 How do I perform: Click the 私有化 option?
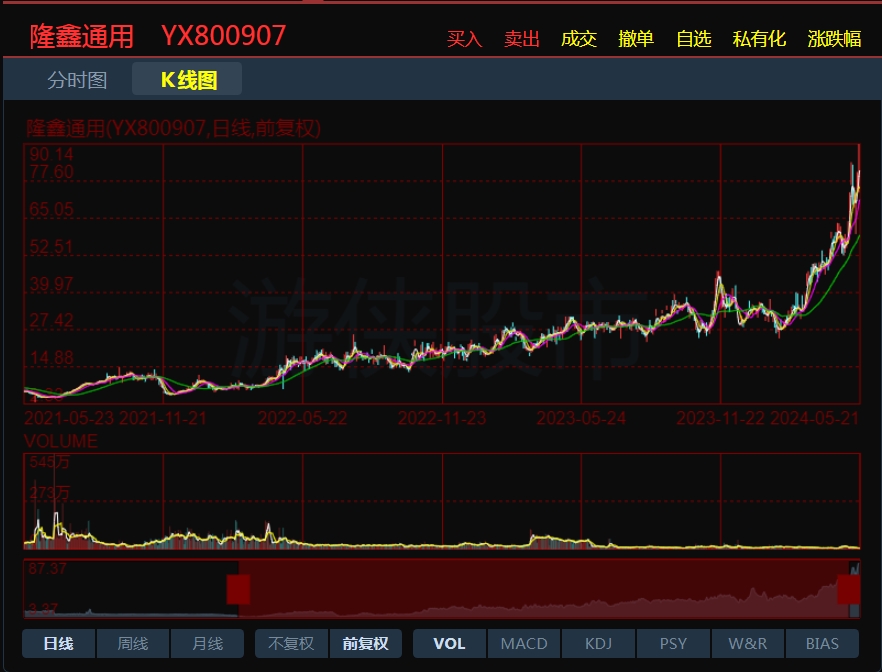point(759,39)
